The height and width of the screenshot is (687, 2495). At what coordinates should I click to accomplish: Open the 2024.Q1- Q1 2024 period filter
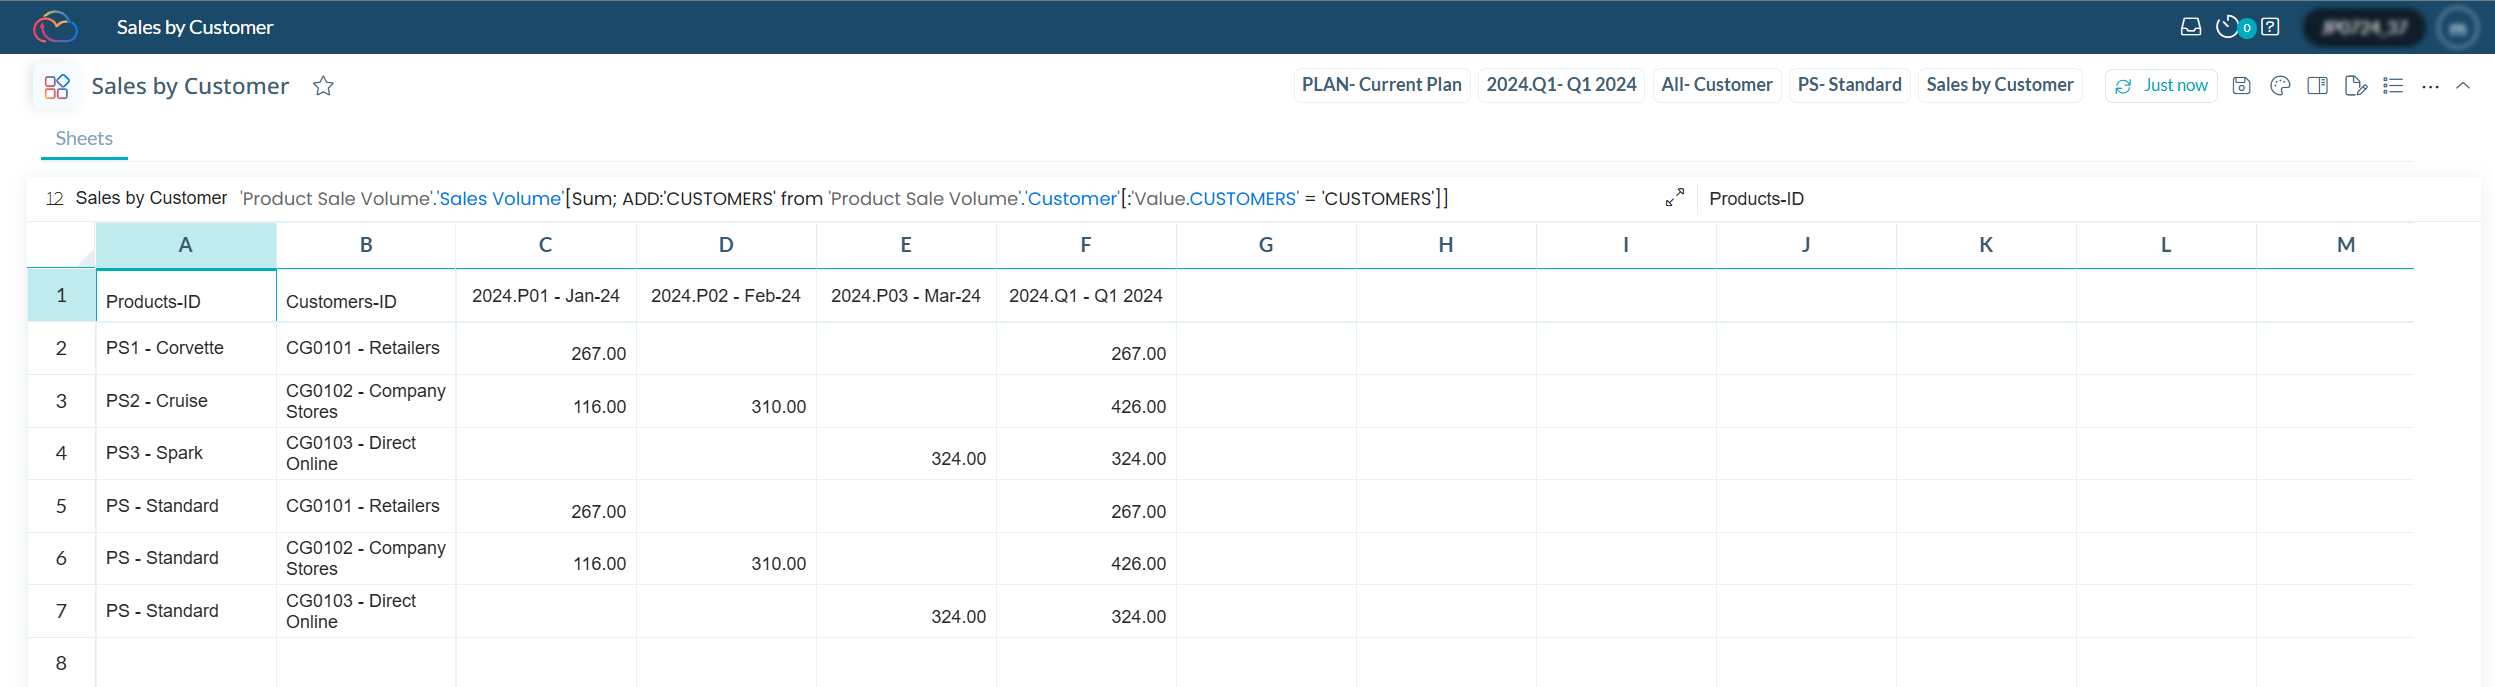click(1561, 85)
